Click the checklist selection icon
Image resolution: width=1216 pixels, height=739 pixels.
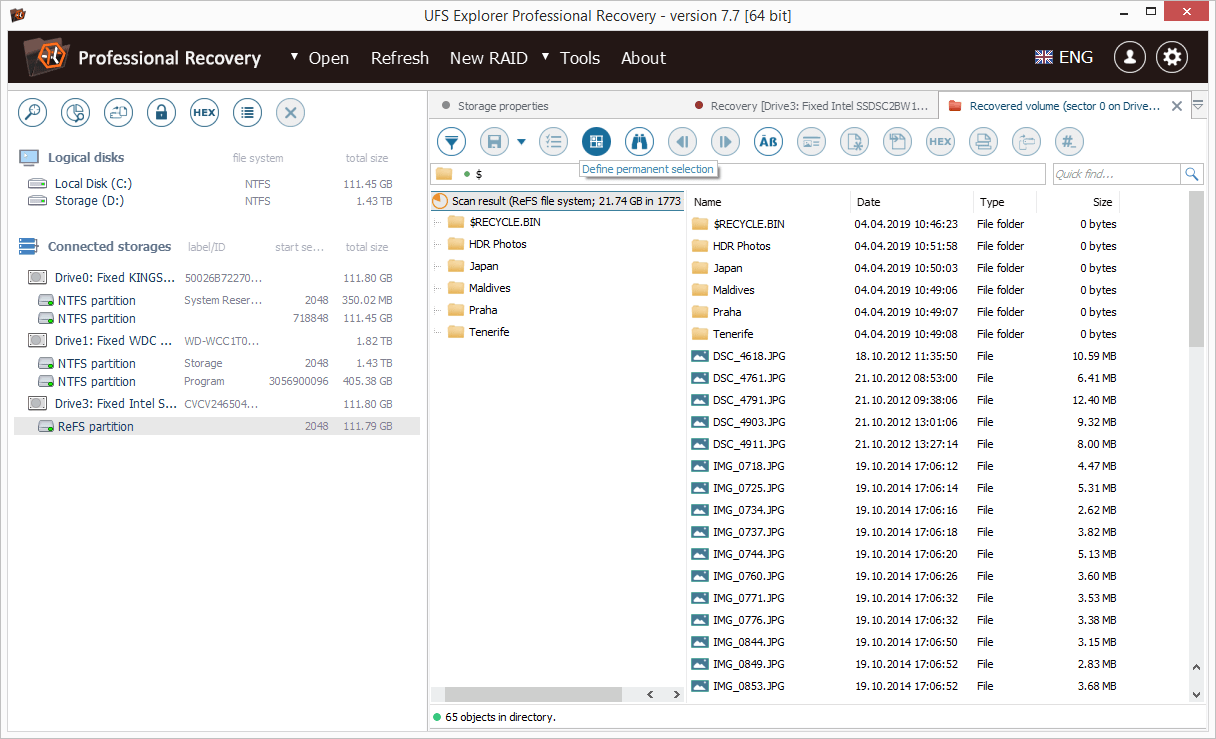pos(553,142)
